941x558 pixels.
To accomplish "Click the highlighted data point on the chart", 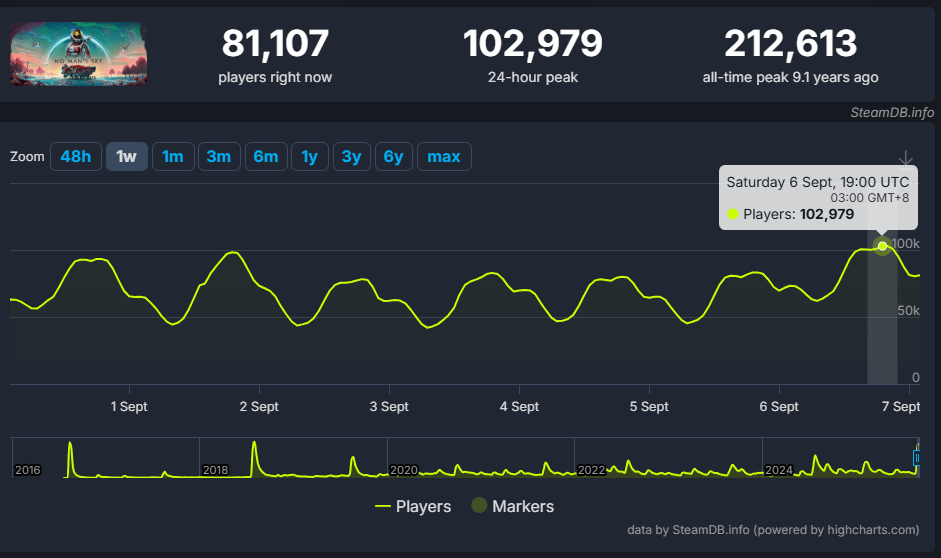I will click(x=882, y=246).
